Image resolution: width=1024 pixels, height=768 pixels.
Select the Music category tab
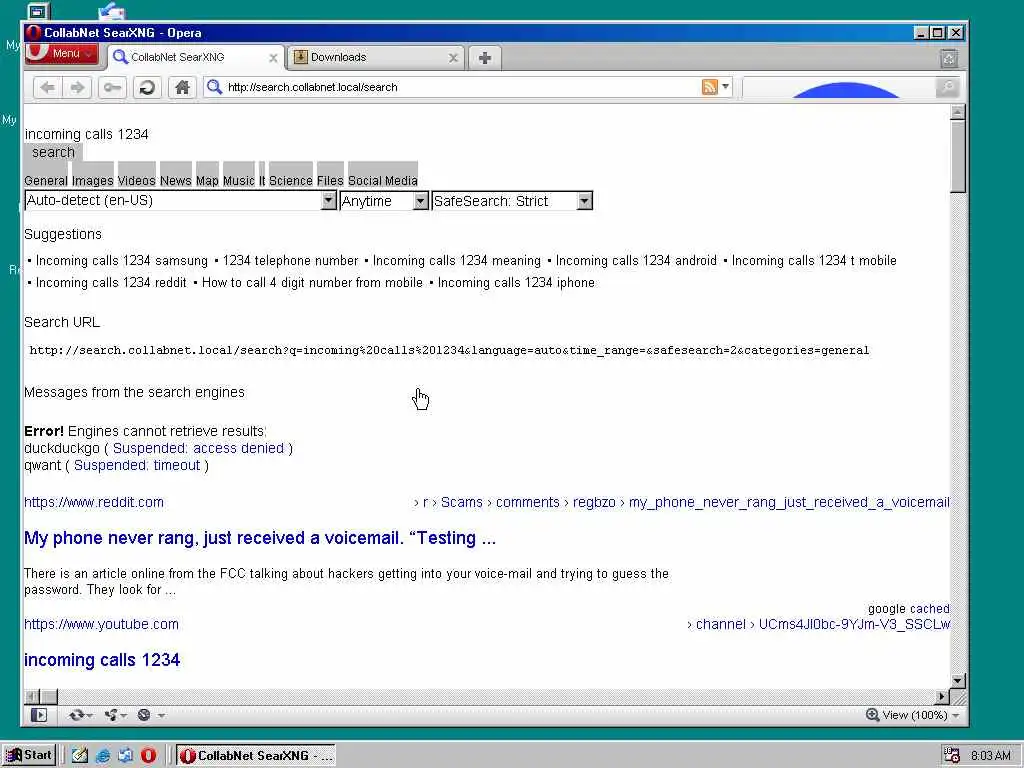coord(238,180)
